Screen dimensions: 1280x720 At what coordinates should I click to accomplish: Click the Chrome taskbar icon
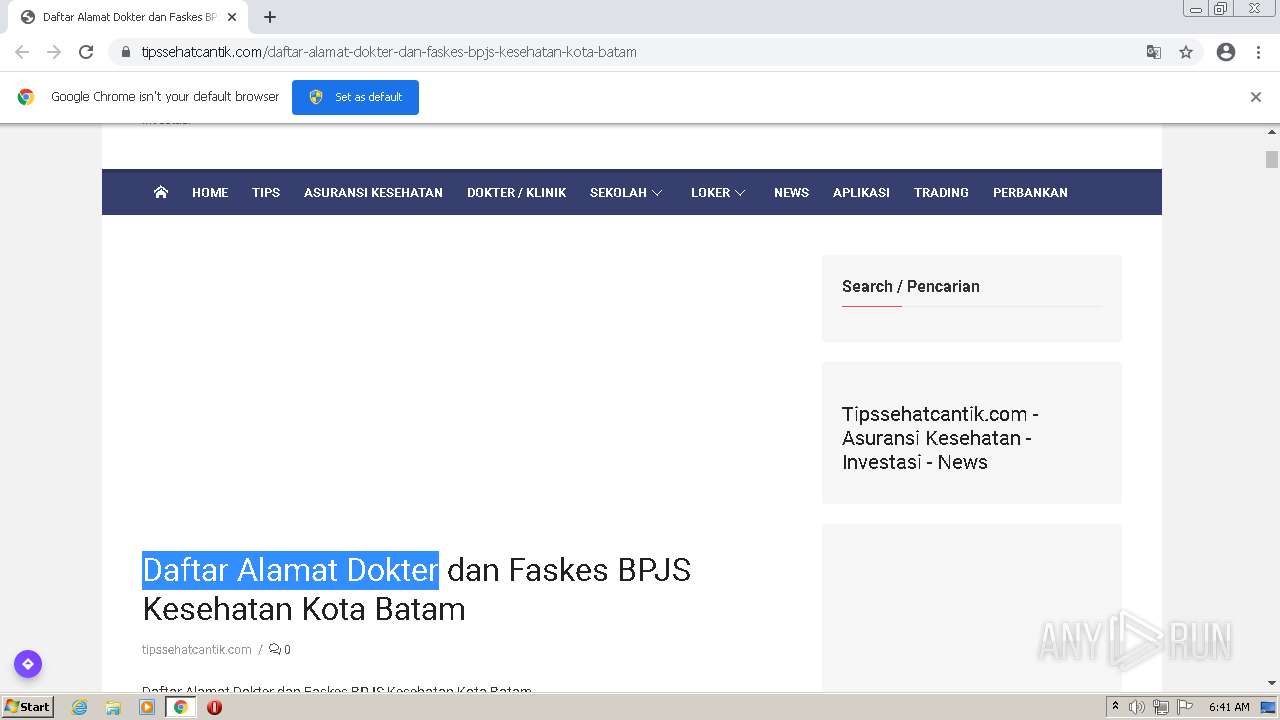181,707
